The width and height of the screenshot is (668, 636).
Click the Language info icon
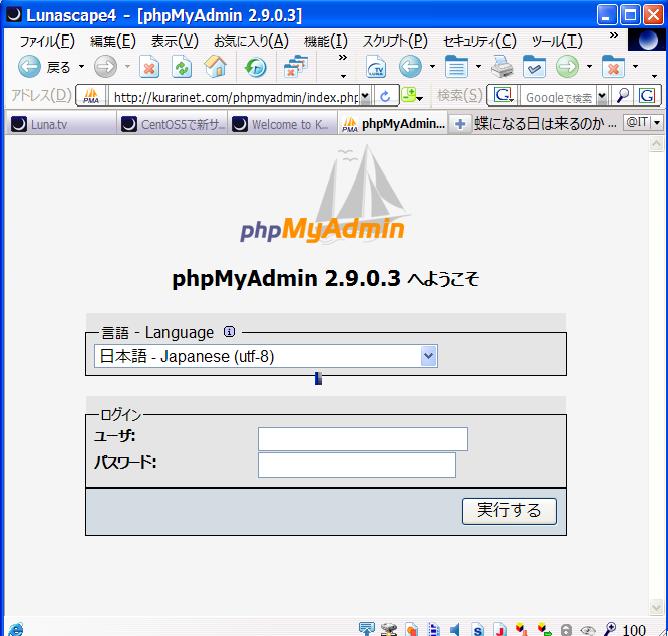click(x=229, y=331)
